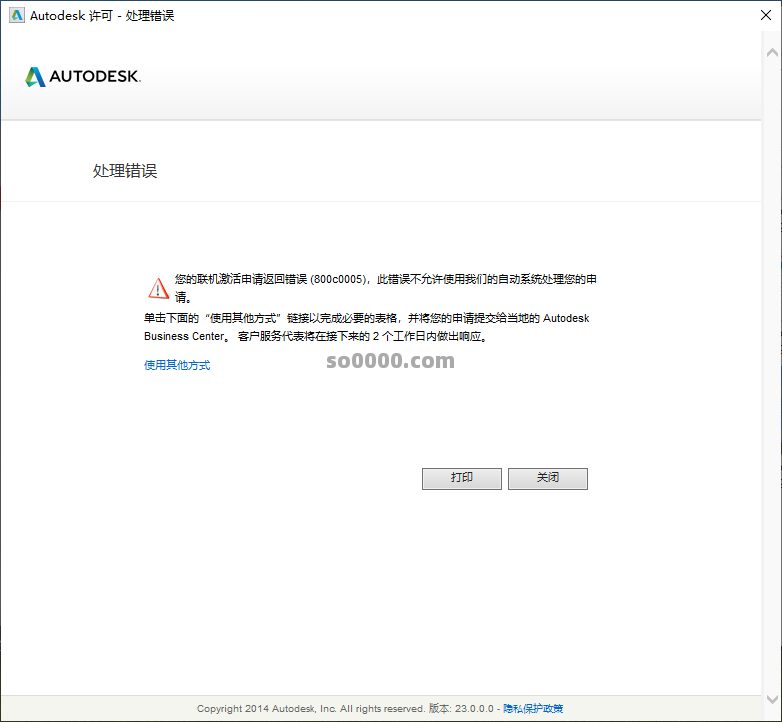Image resolution: width=782 pixels, height=722 pixels.
Task: Click the Business Center paragraph text
Action: [x=367, y=327]
